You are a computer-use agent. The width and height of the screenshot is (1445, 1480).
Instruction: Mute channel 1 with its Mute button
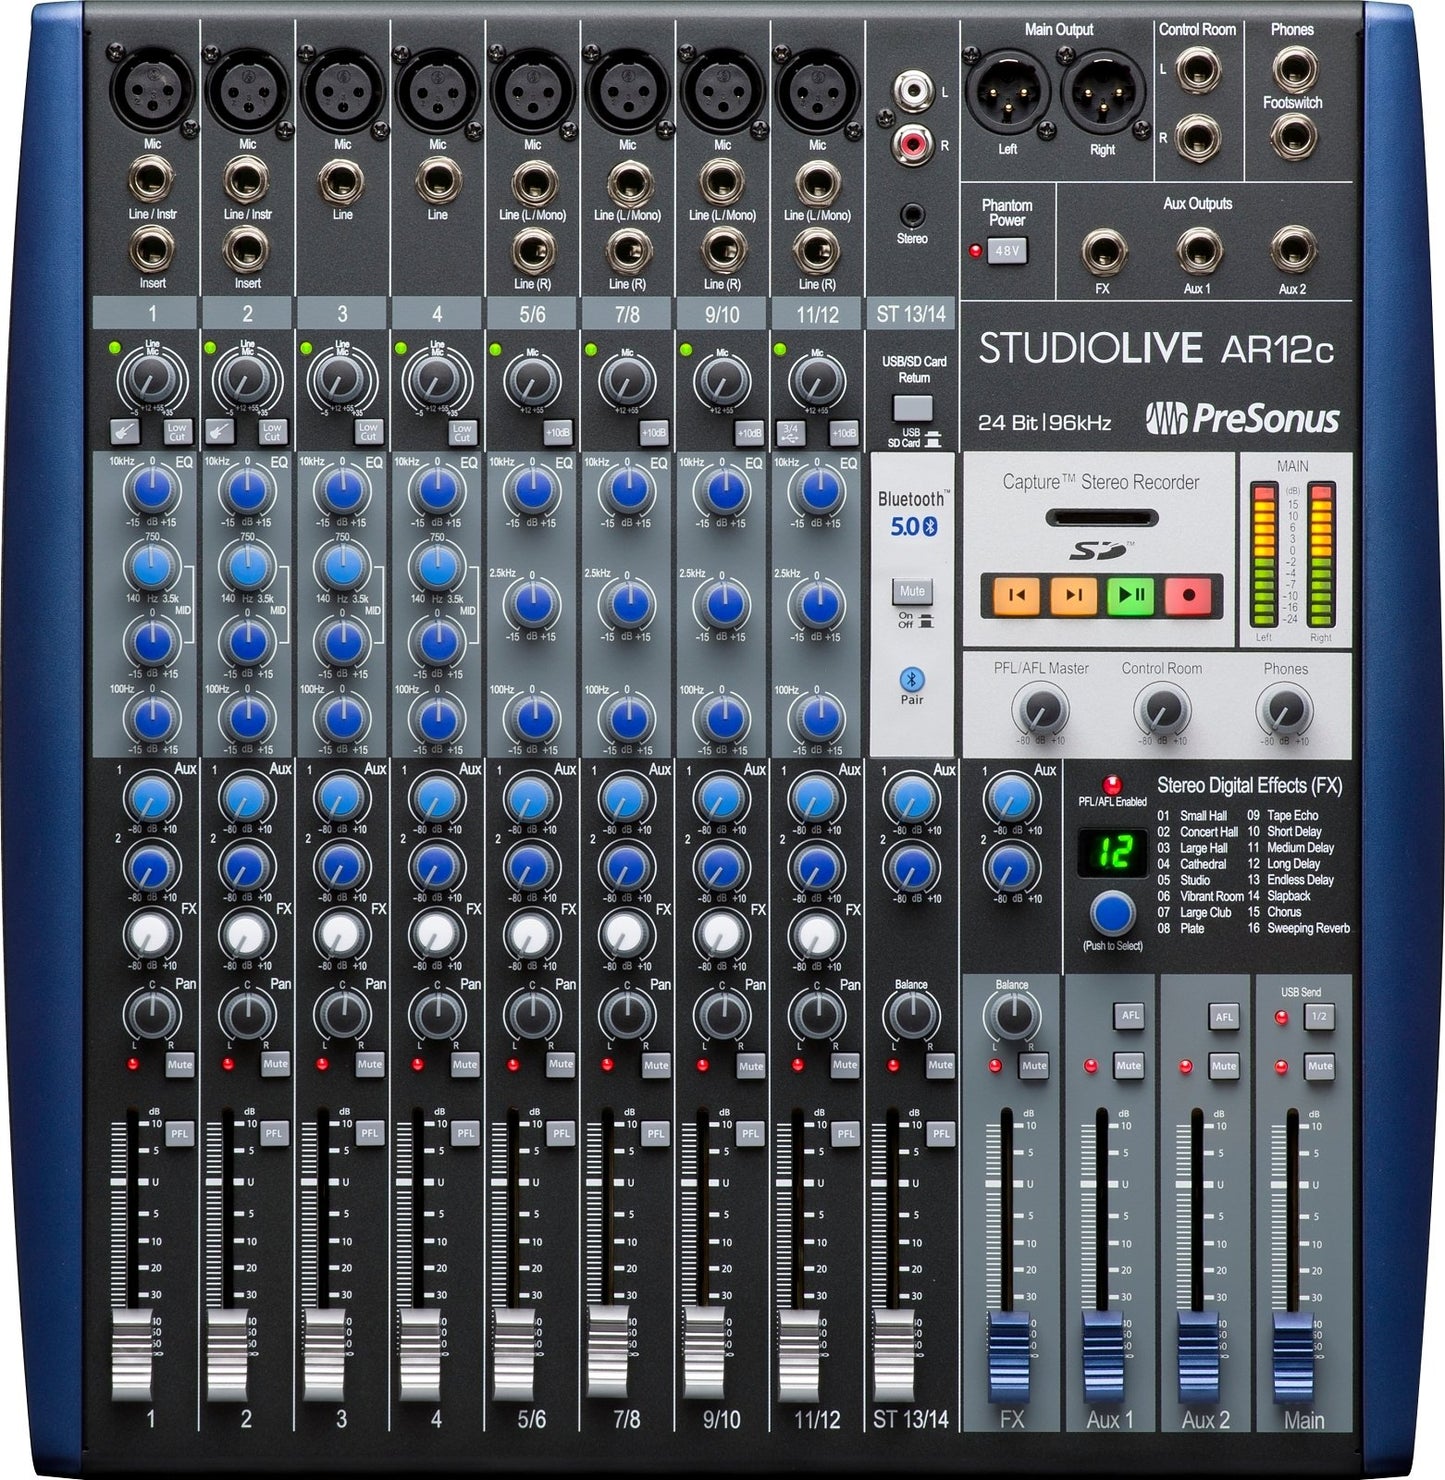180,1065
